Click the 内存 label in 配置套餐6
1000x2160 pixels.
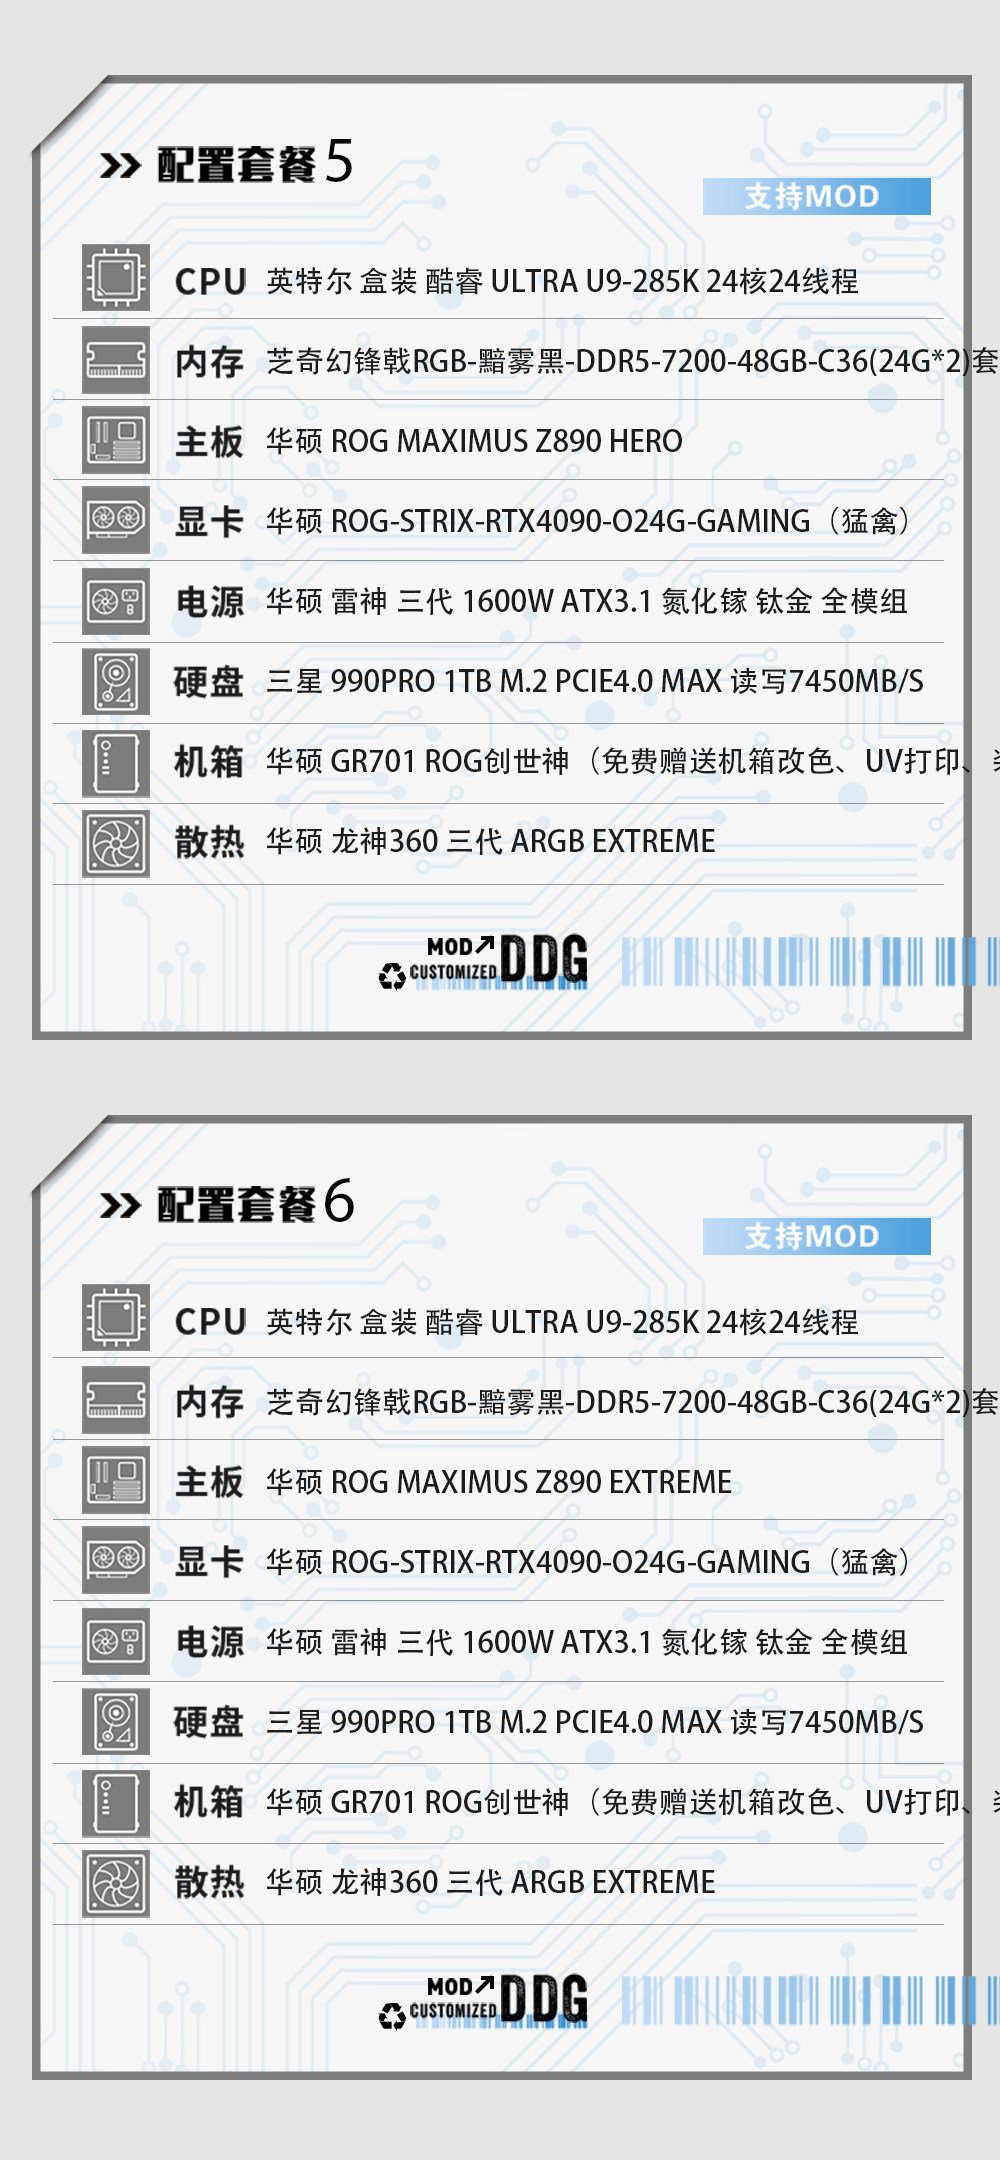coord(210,1402)
